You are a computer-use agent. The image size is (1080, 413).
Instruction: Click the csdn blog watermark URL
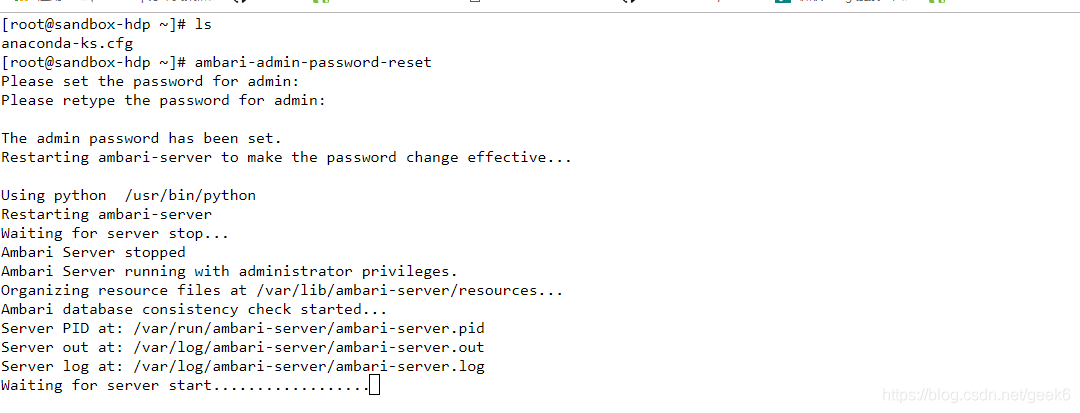[976, 395]
